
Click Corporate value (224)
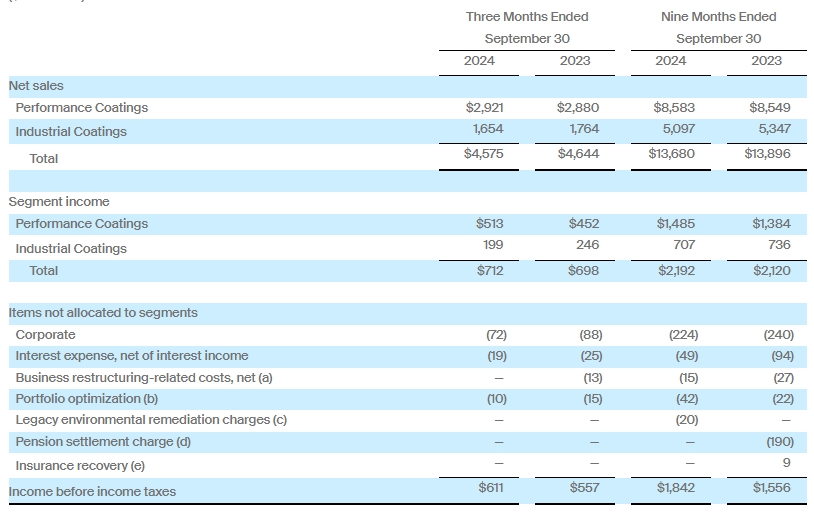click(x=684, y=335)
